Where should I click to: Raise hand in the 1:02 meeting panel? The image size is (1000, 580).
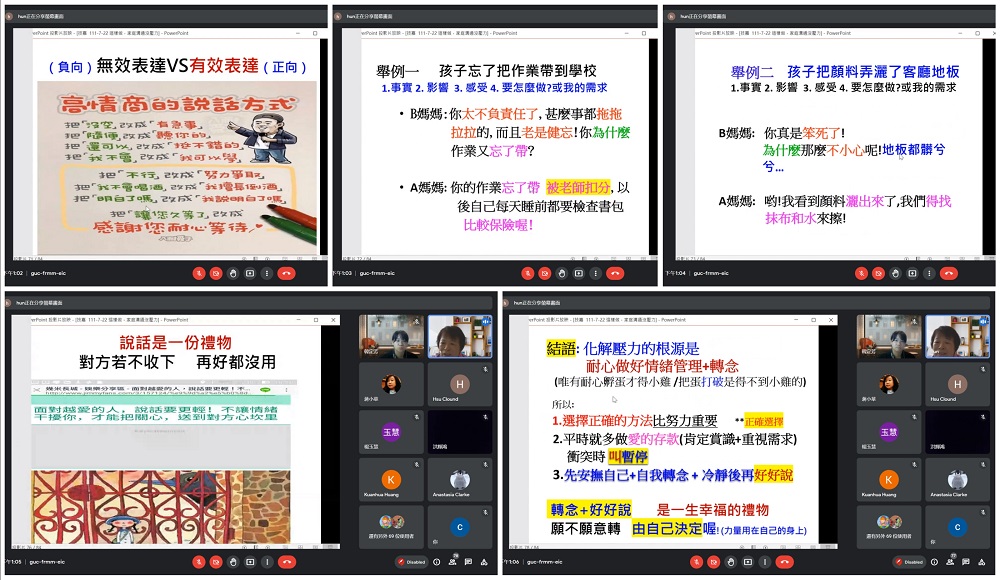point(233,273)
